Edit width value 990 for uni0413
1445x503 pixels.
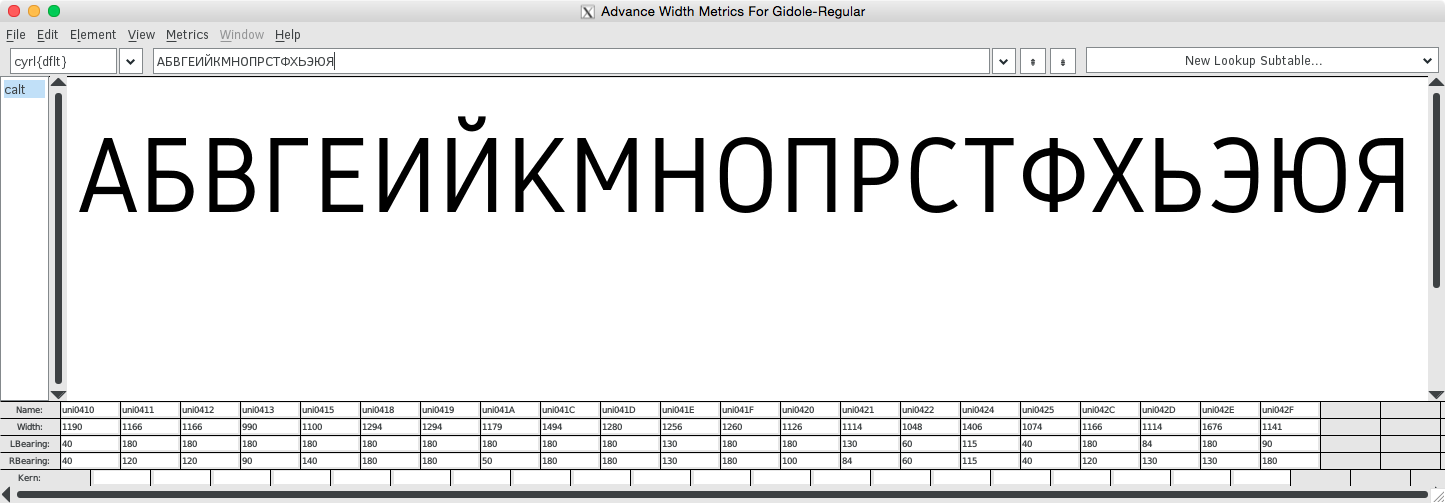pos(270,427)
